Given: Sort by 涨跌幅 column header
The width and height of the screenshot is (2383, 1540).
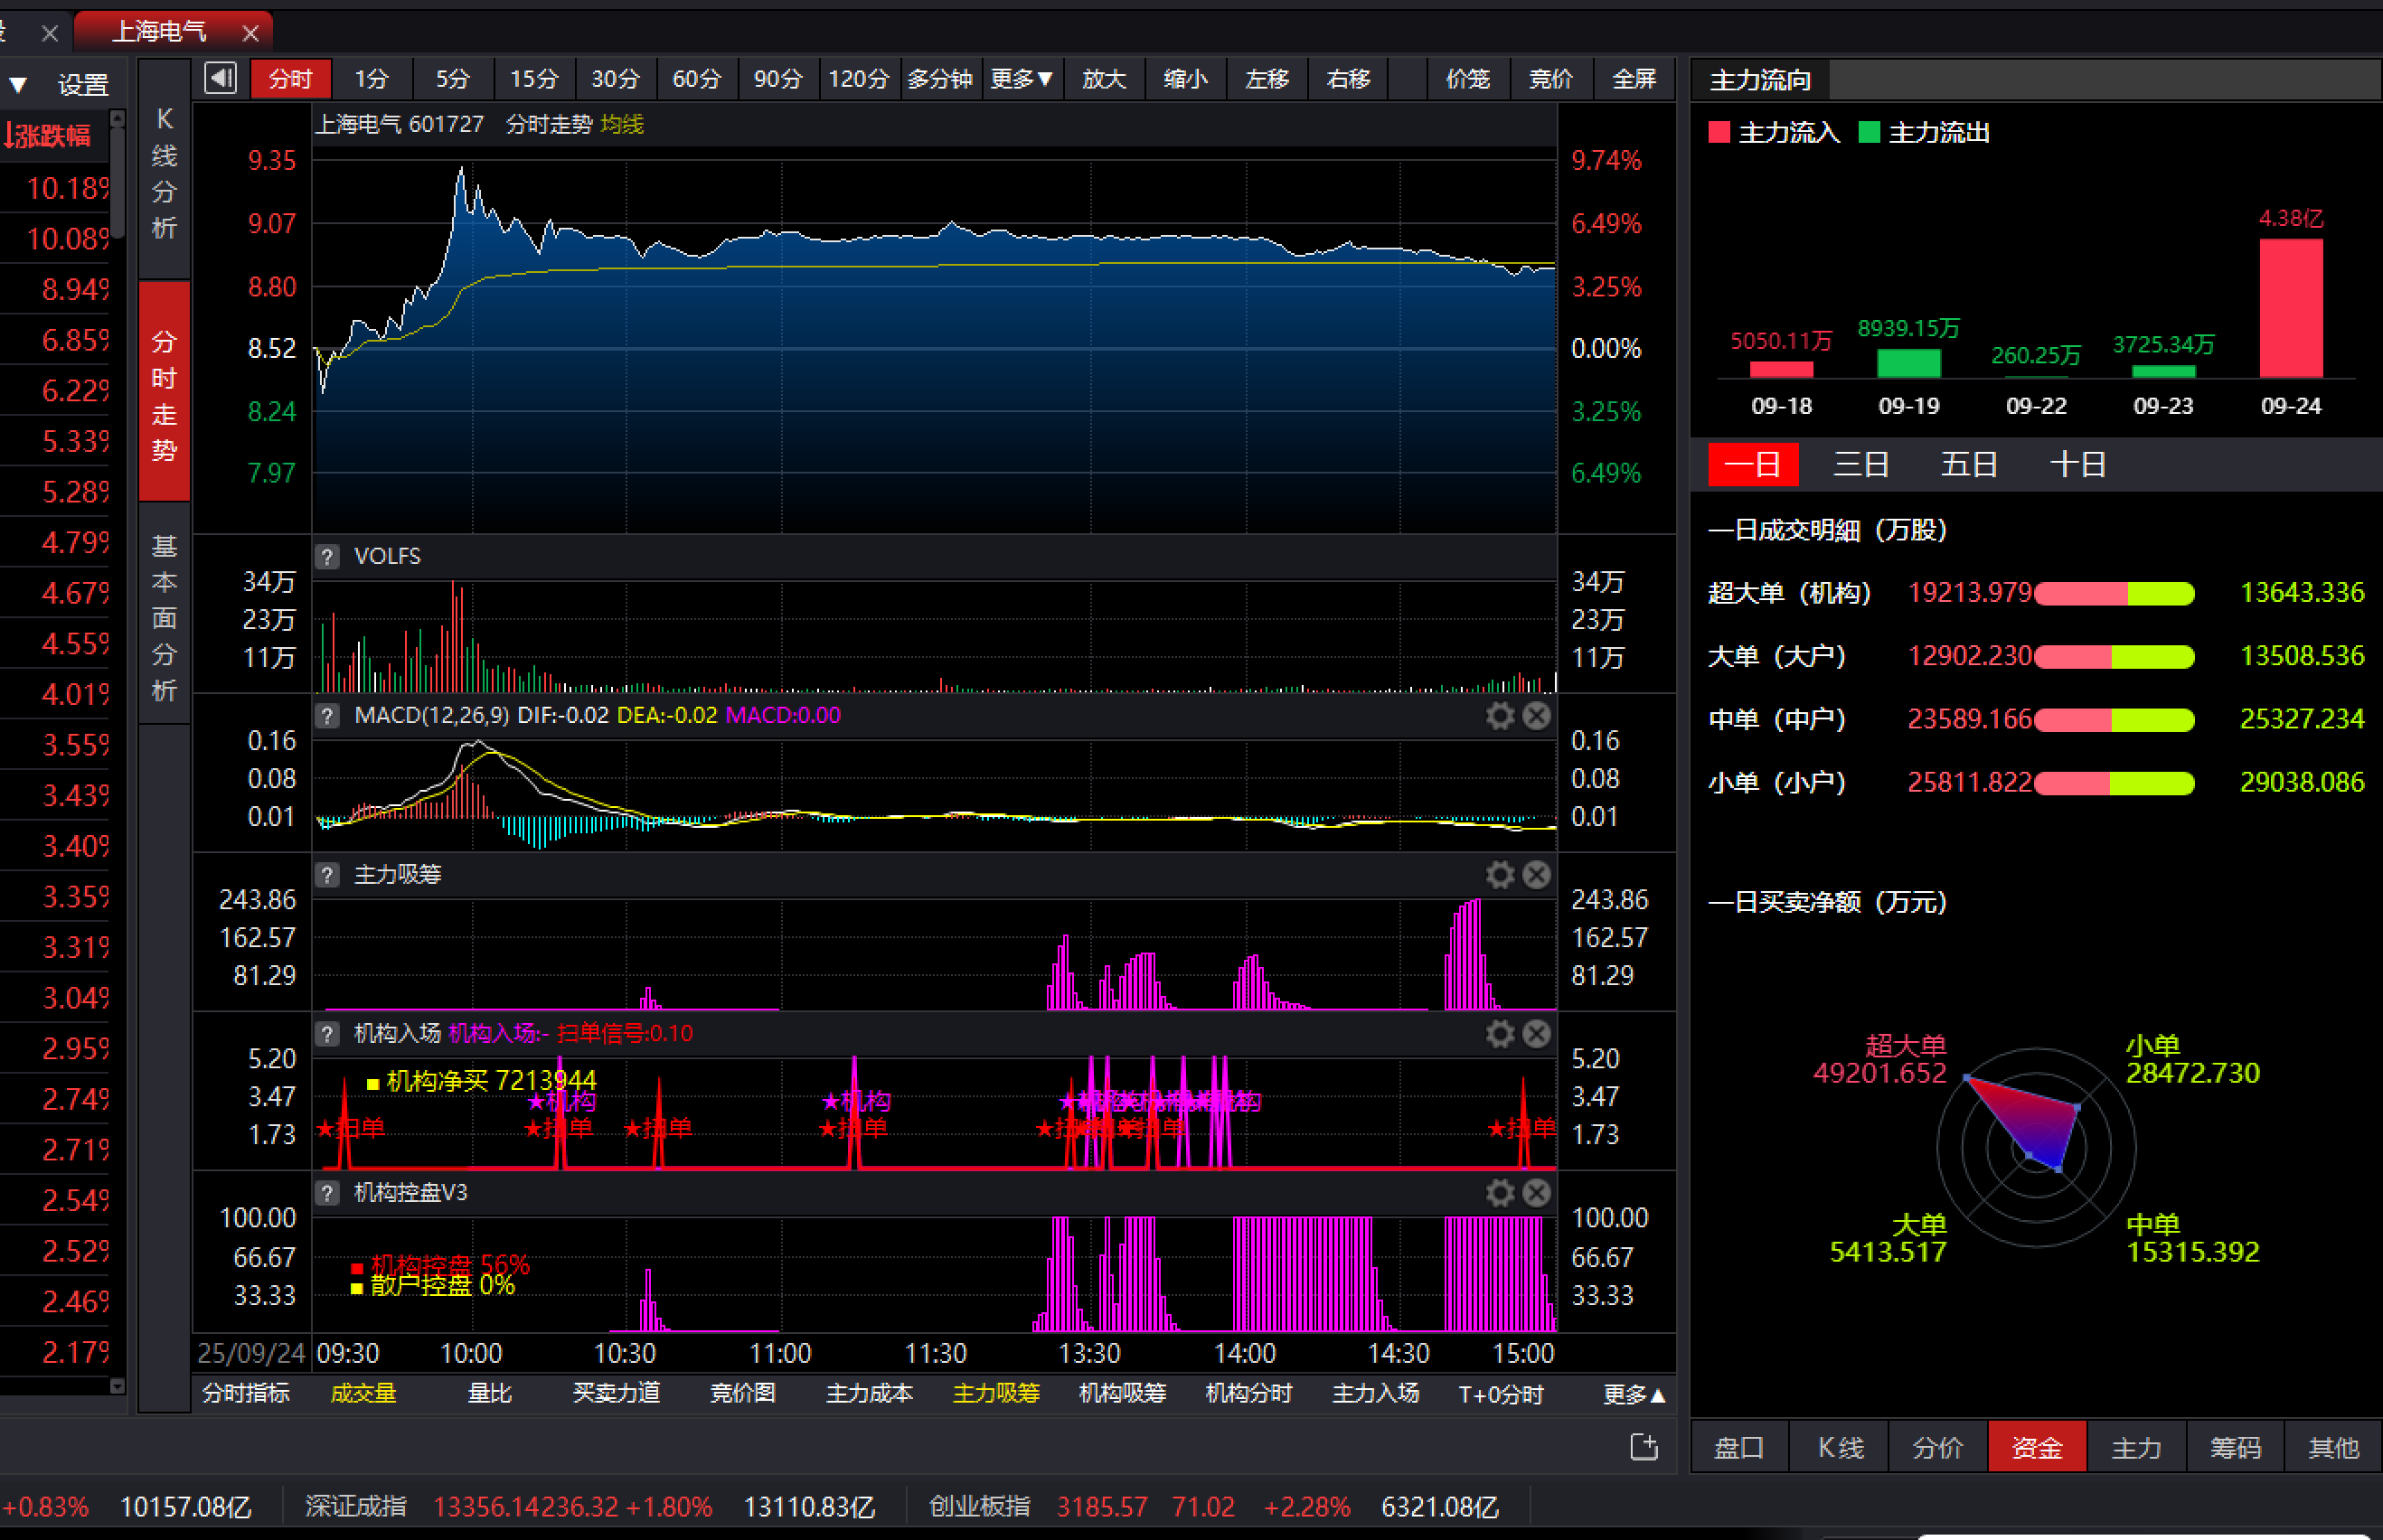Looking at the screenshot, I should pos(50,135).
